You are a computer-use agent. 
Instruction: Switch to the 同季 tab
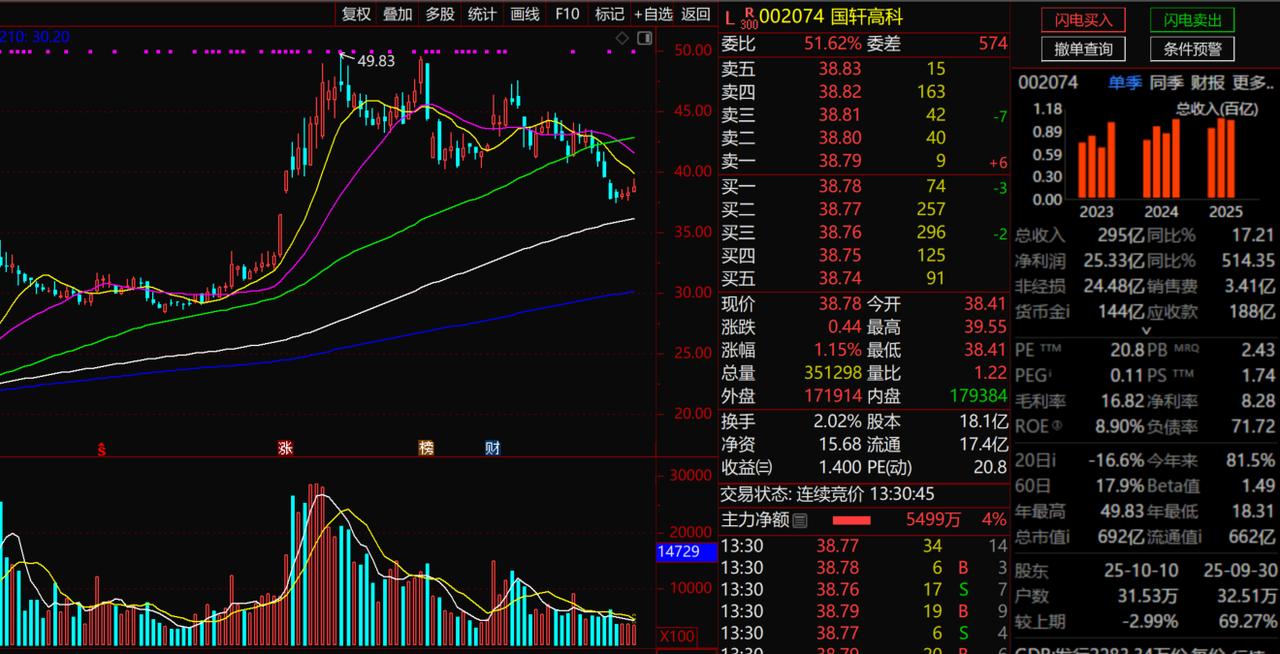pos(1166,82)
